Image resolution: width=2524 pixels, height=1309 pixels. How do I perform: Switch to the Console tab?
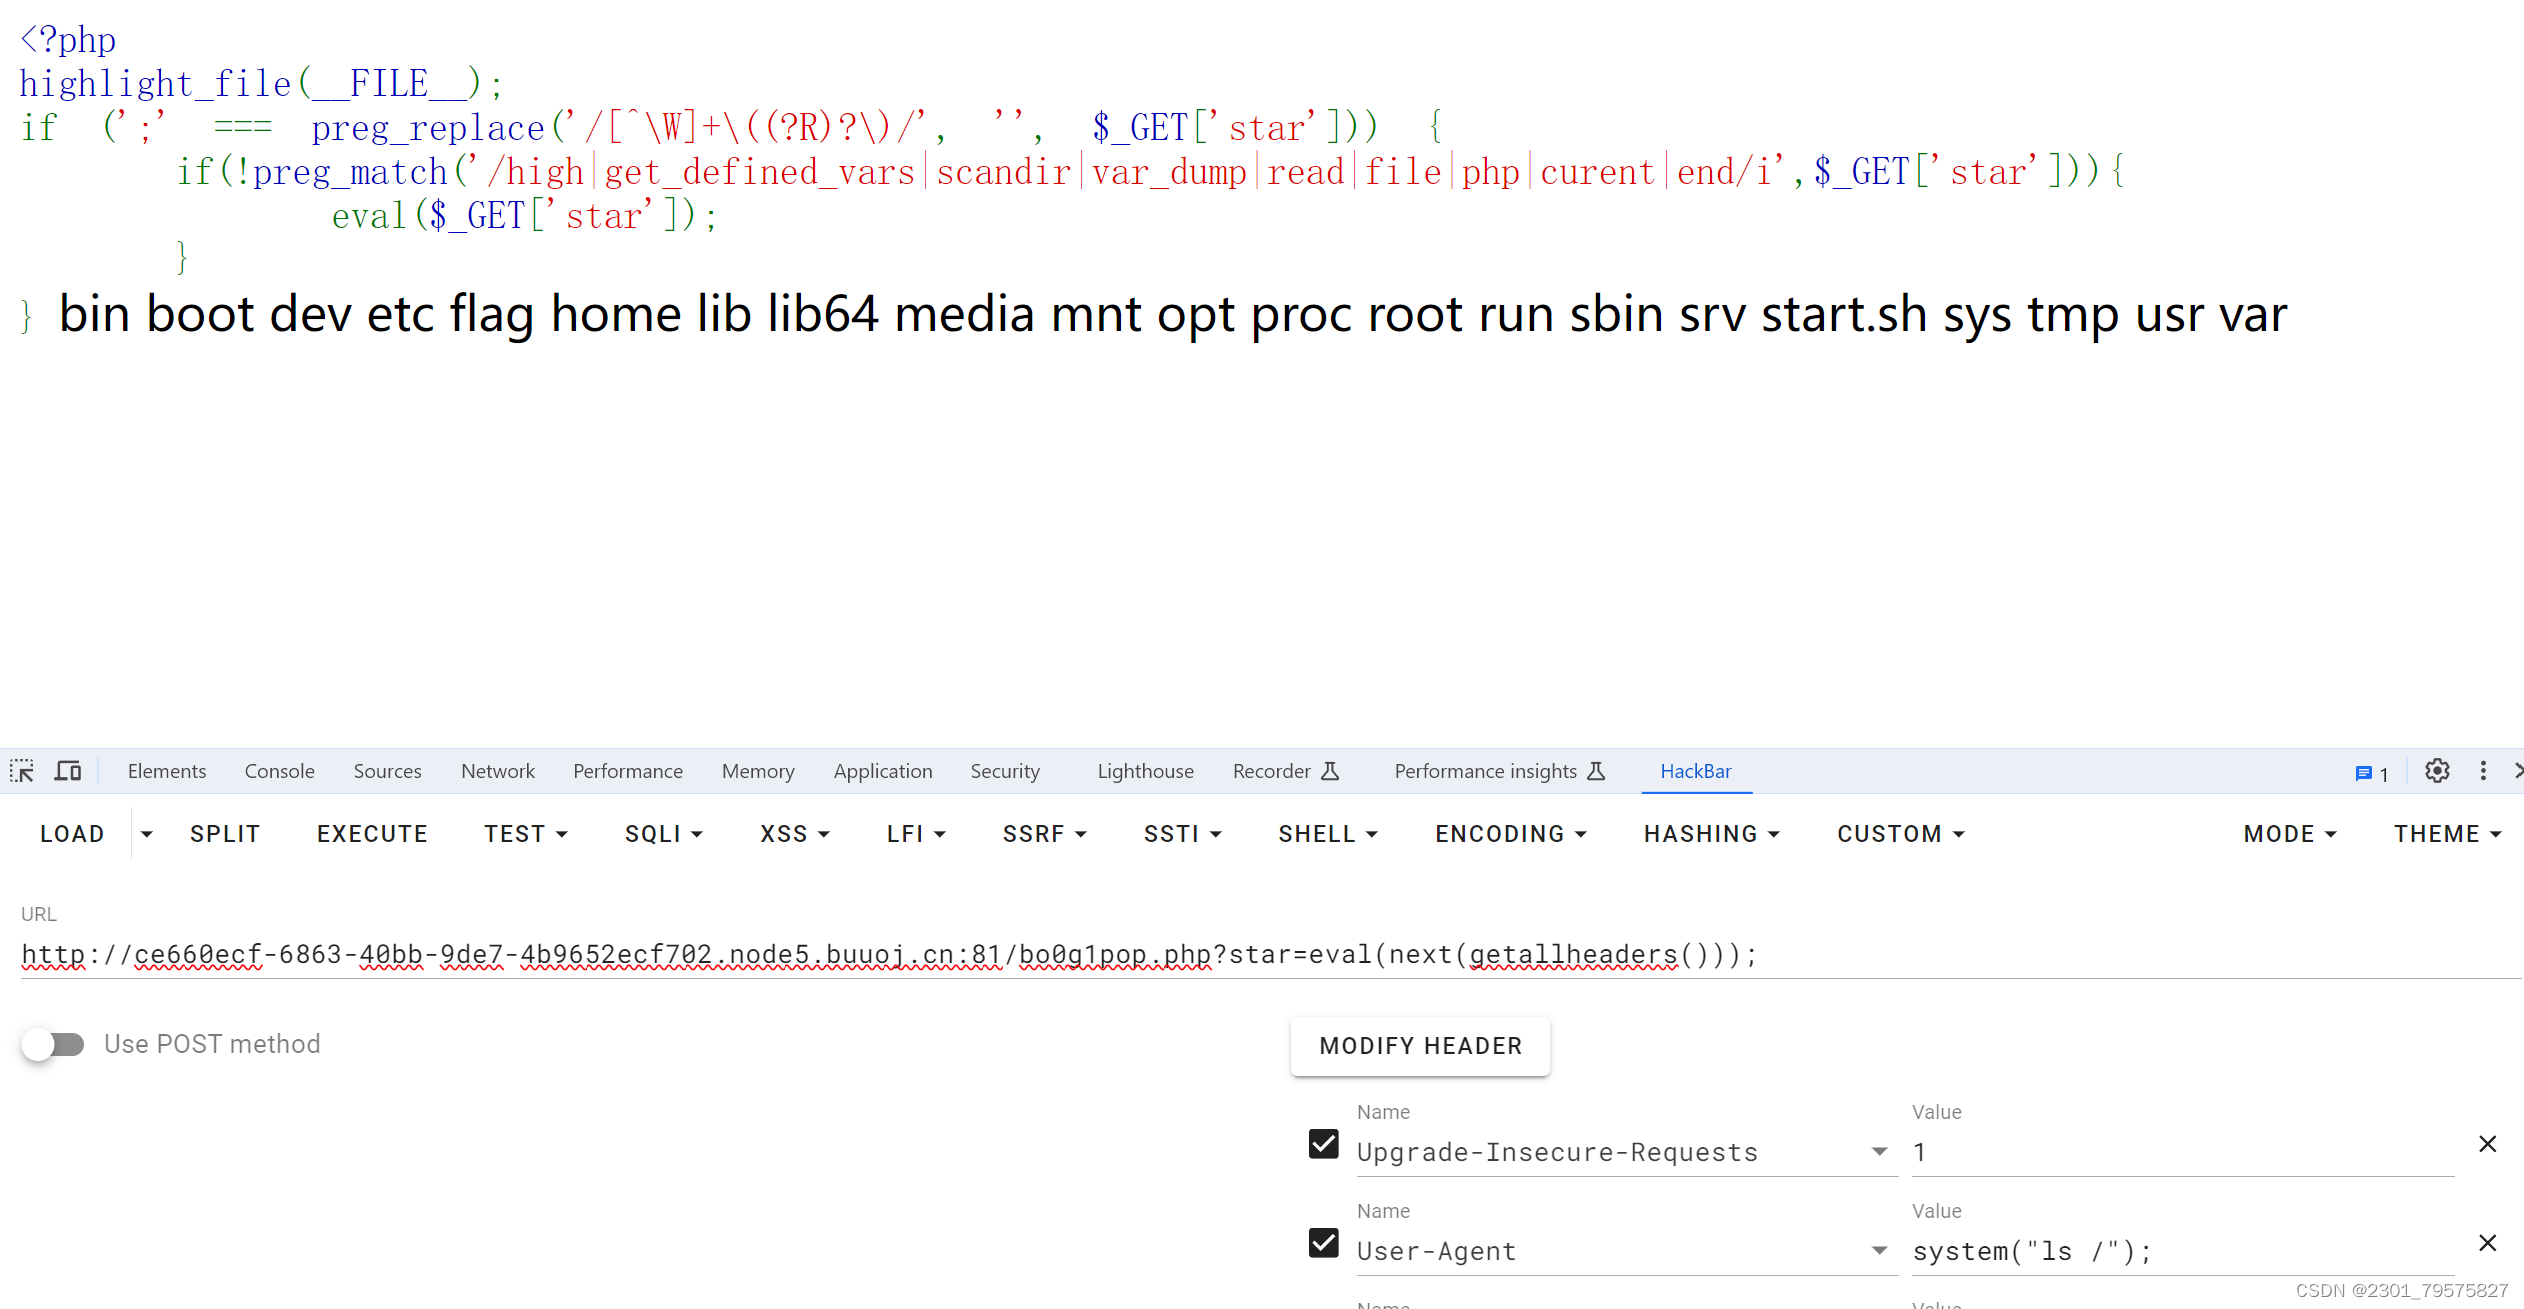(x=279, y=771)
